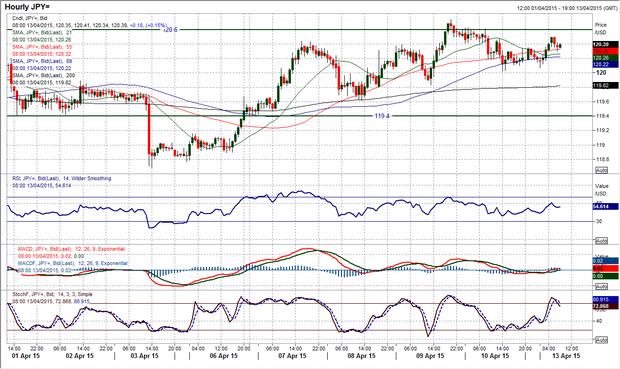Select the SMA 21 legend entry

point(42,32)
